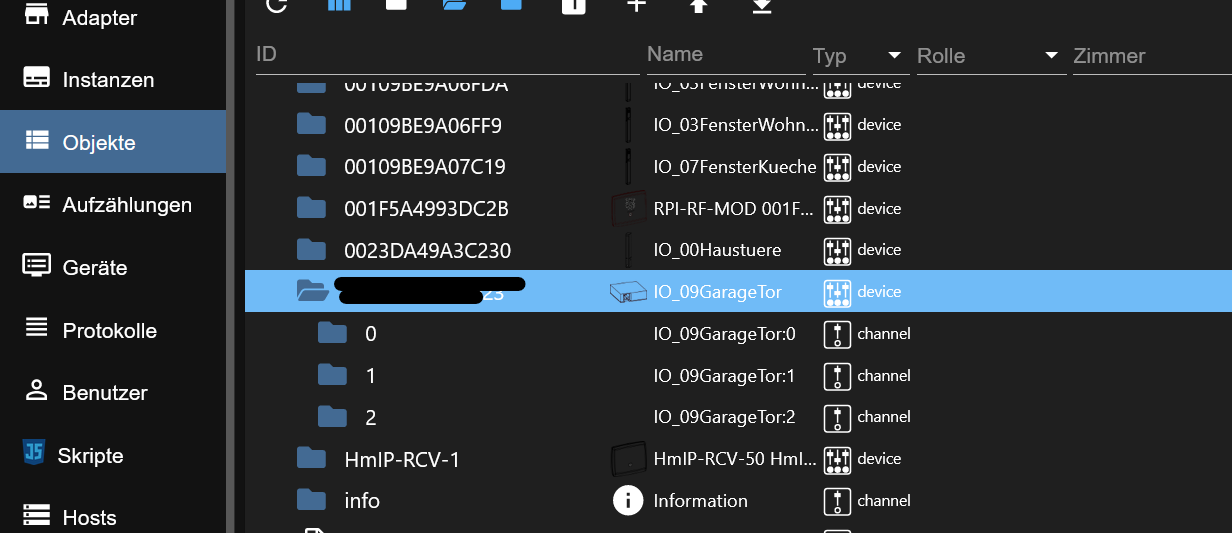The image size is (1232, 533).
Task: Click ID text 0023DA49A3C230
Action: click(428, 250)
